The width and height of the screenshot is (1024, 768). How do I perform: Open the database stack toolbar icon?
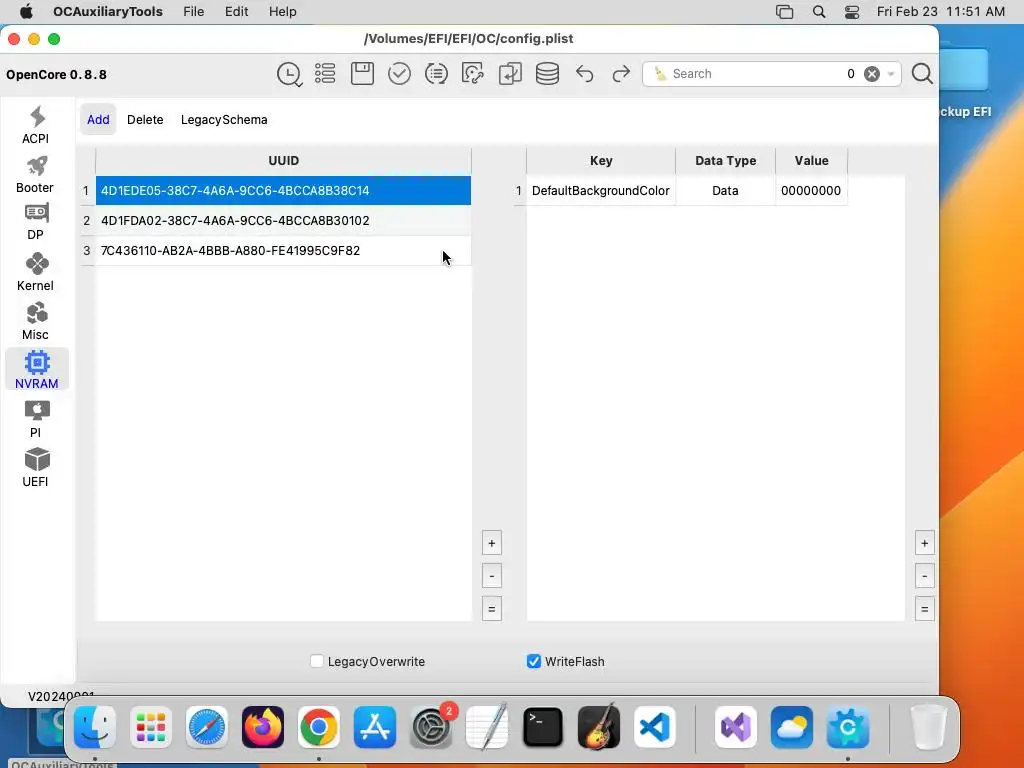coord(547,74)
